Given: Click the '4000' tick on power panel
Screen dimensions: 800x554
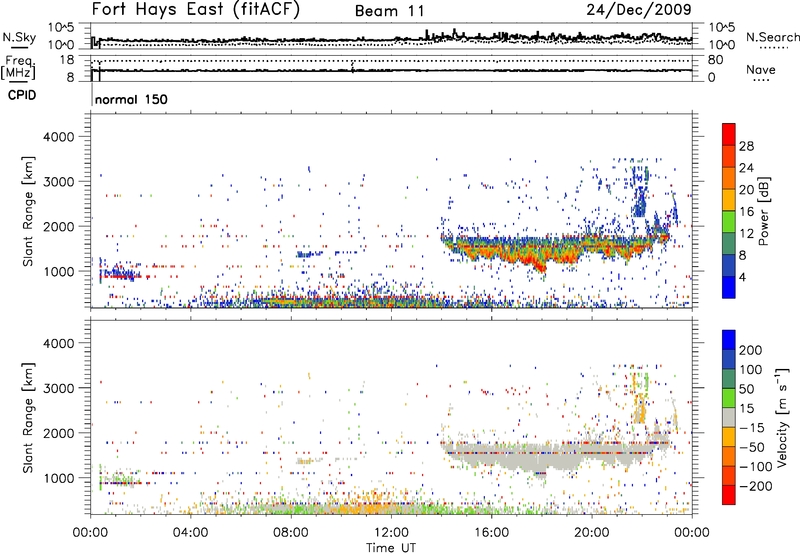Looking at the screenshot, I should pos(58,137).
